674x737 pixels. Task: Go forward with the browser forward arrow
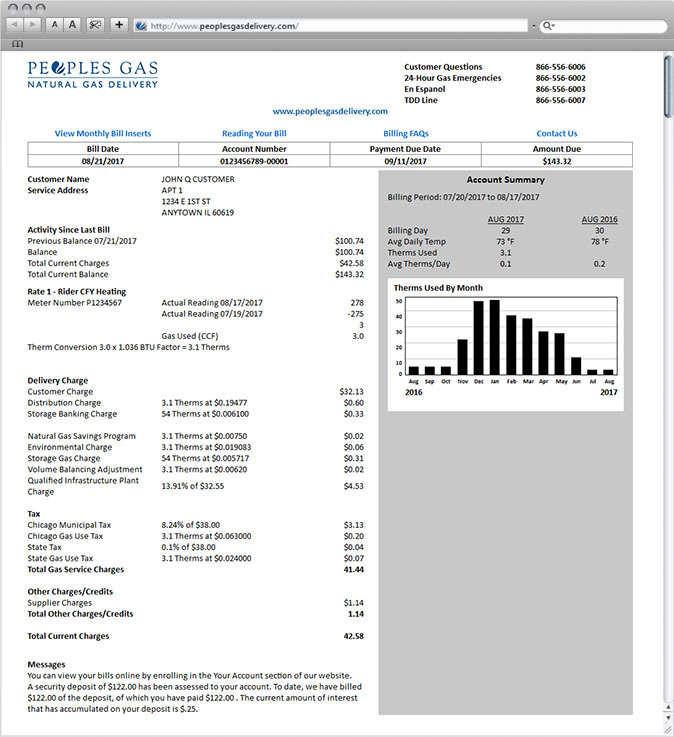pyautogui.click(x=32, y=24)
